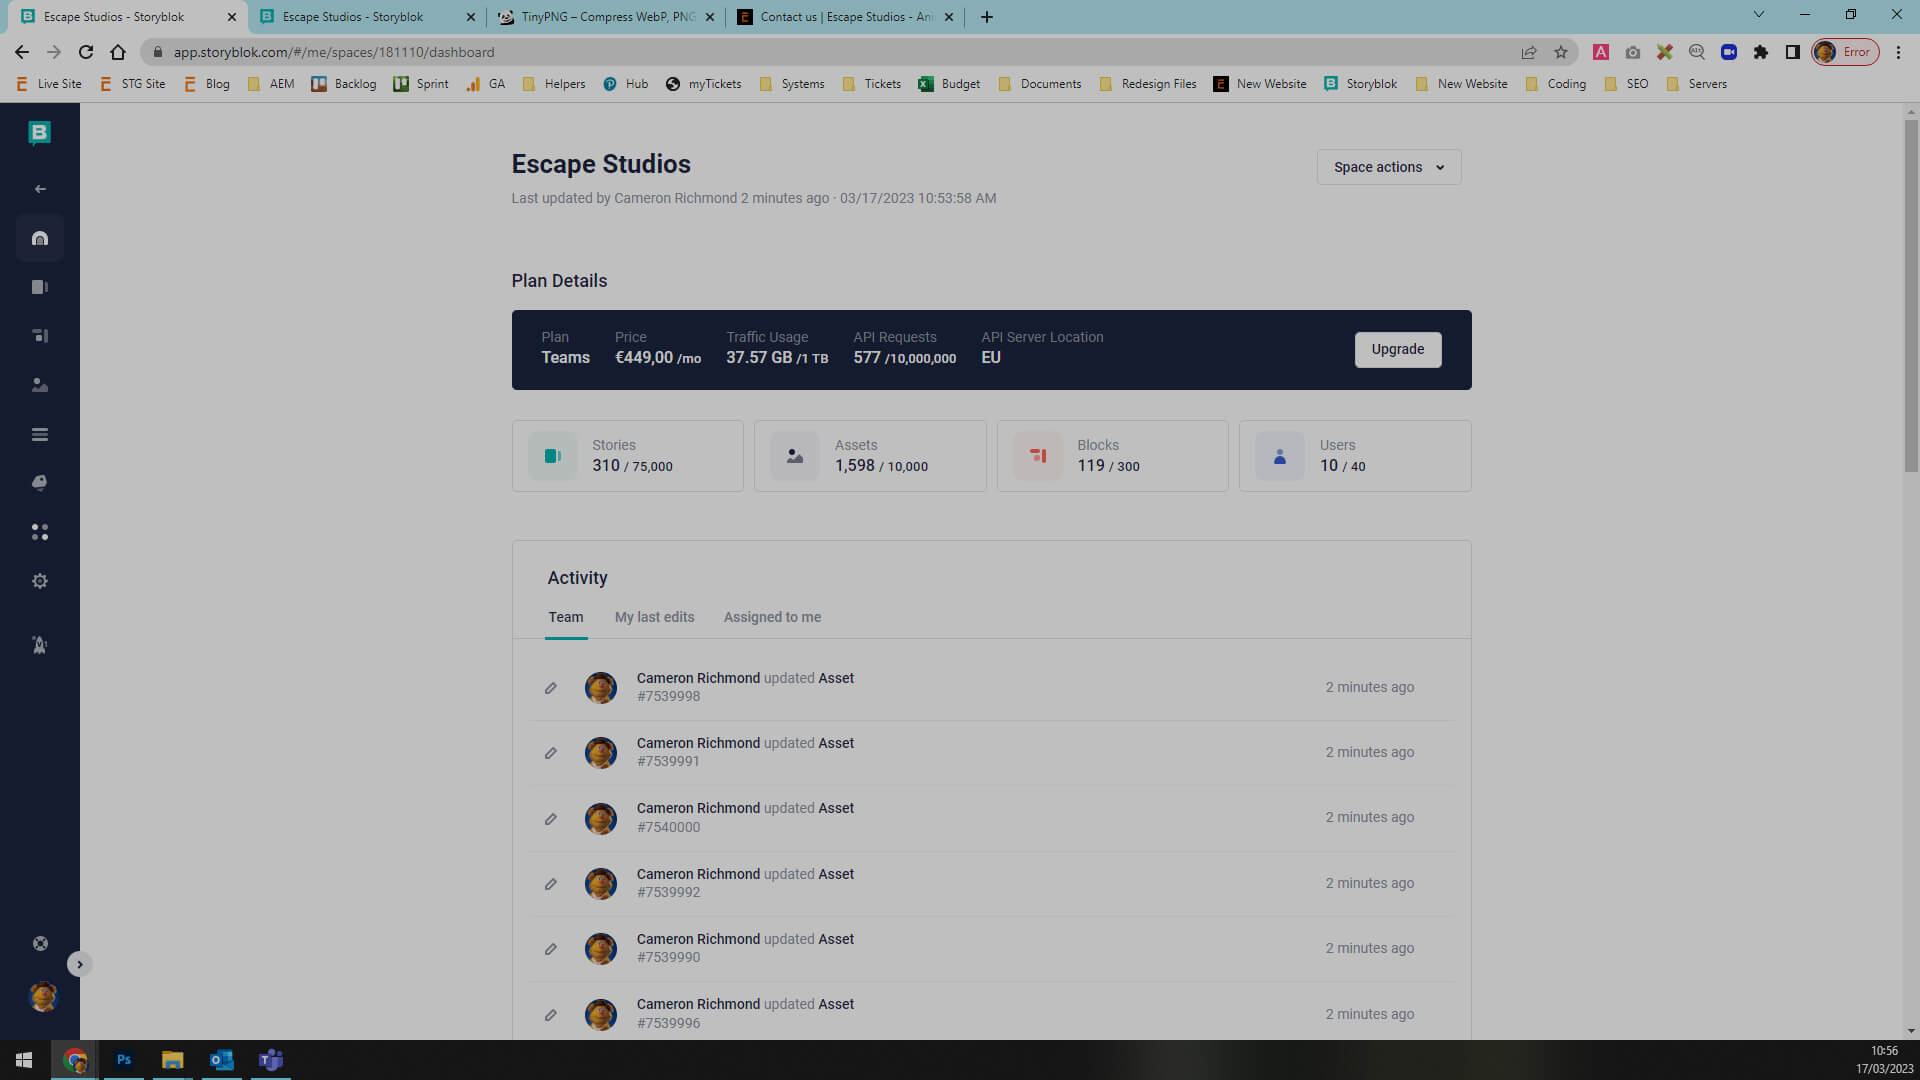This screenshot has height=1080, width=1920.
Task: Switch to My last edits tab
Action: pyautogui.click(x=654, y=617)
